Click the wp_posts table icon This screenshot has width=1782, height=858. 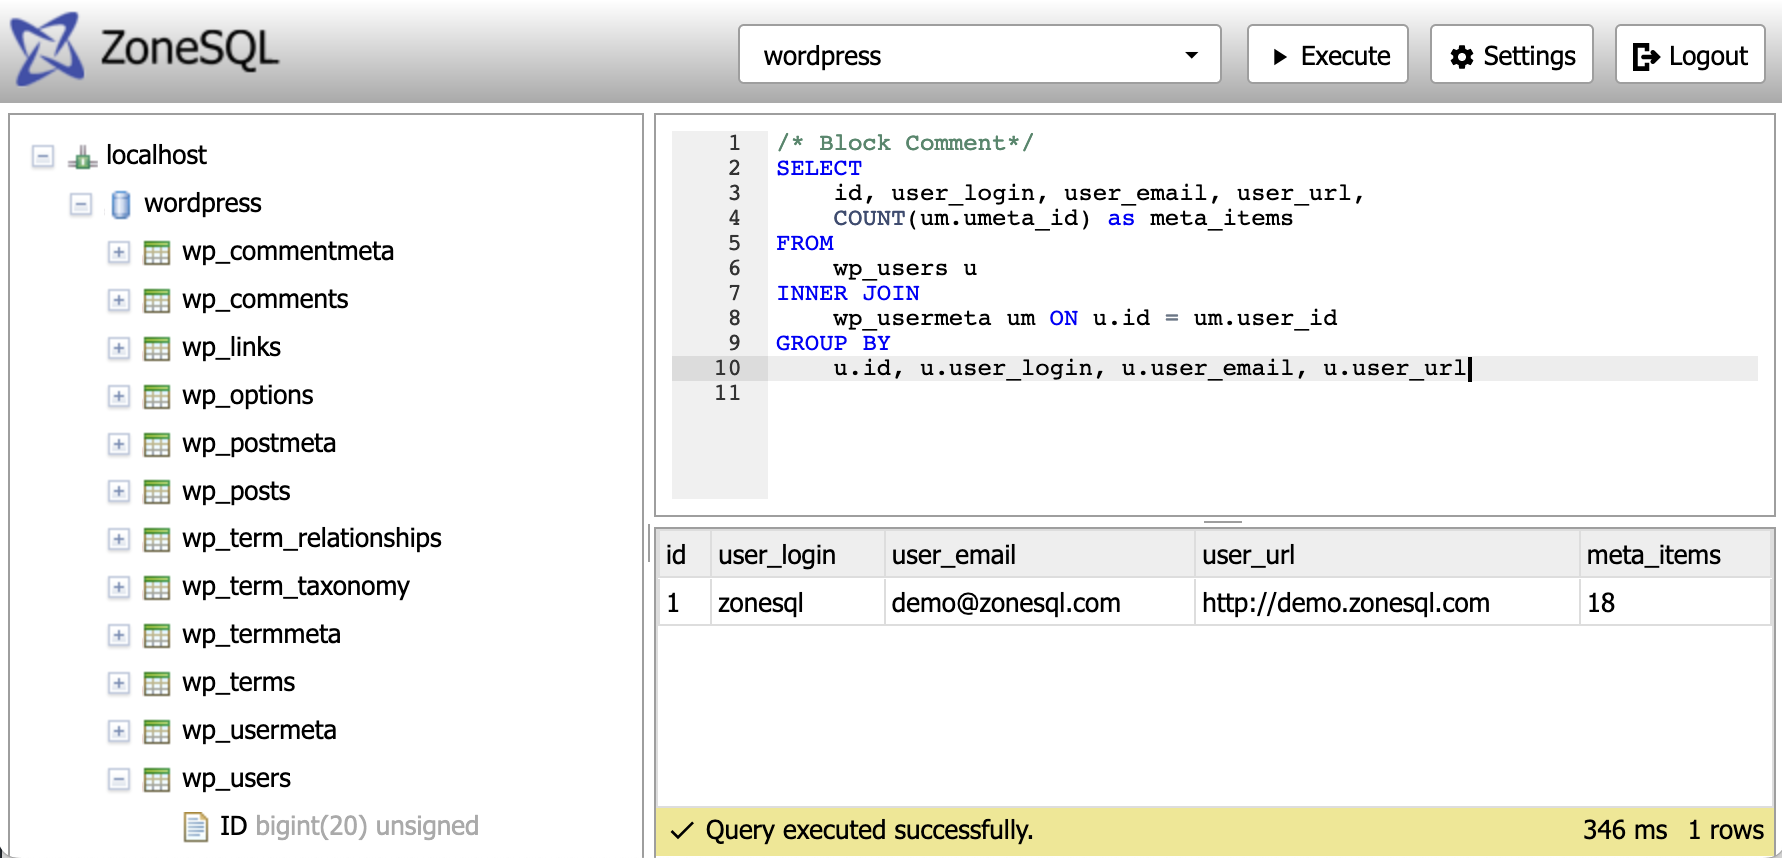(157, 491)
